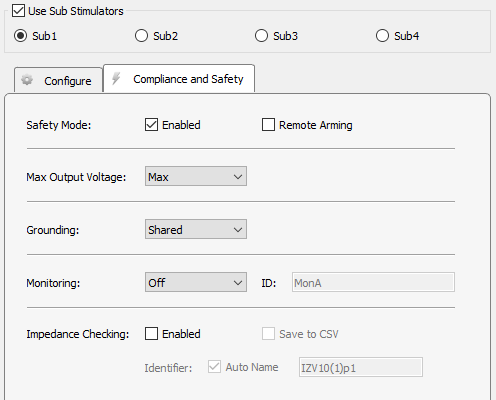Toggle the Auto Name identifier checkbox
This screenshot has width=496, height=400.
click(x=214, y=367)
